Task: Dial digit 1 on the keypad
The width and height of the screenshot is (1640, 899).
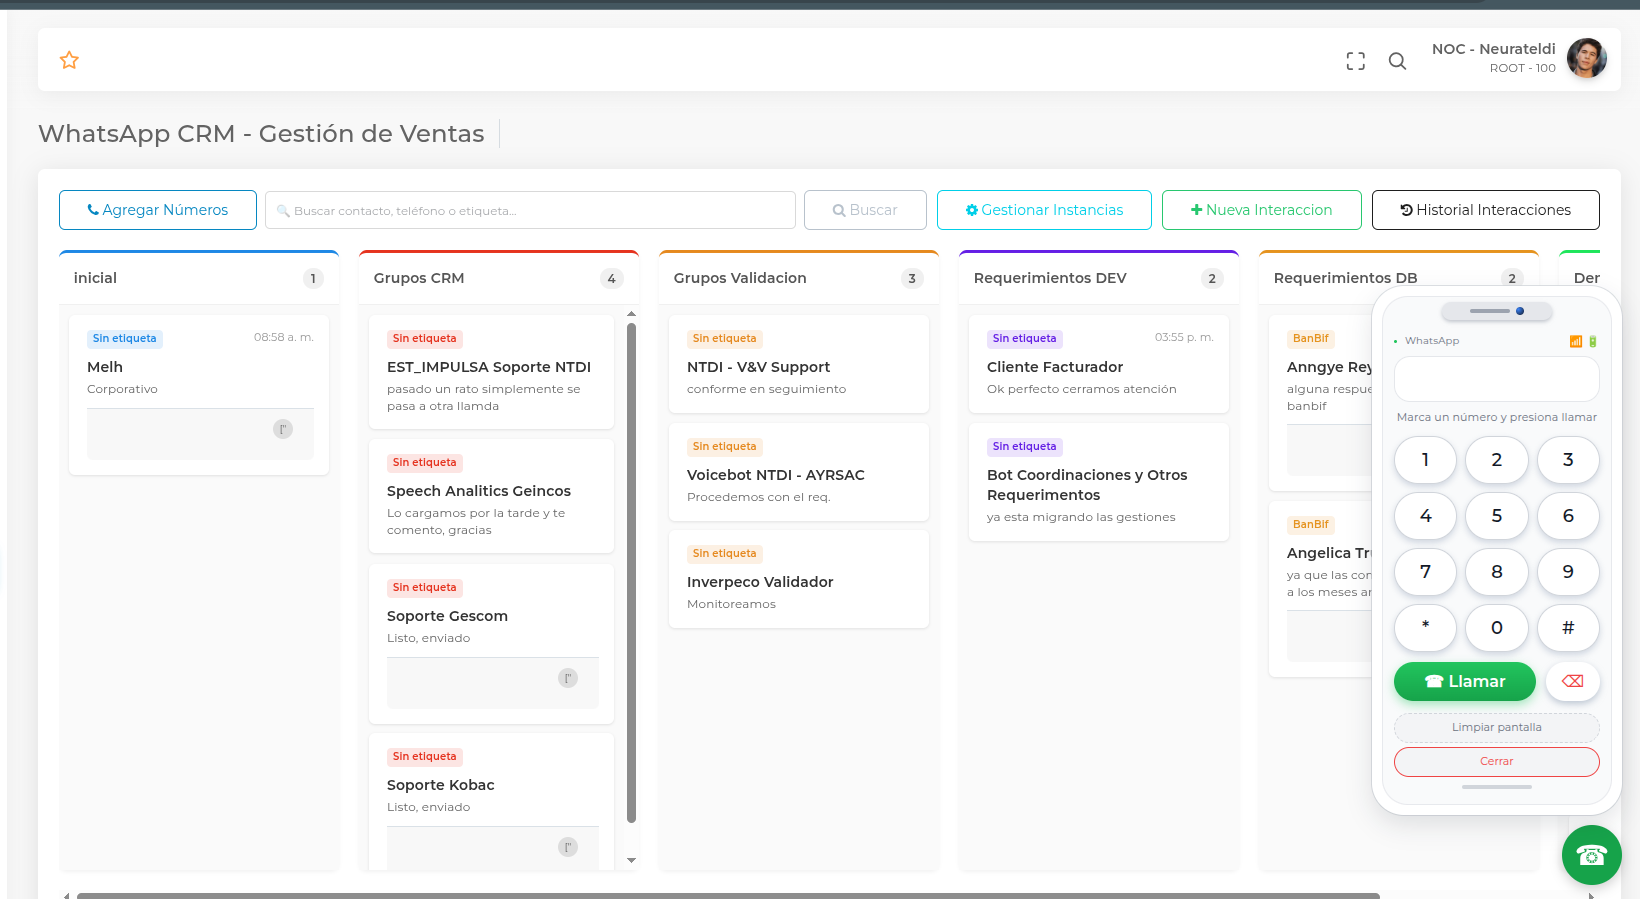Action: tap(1426, 460)
